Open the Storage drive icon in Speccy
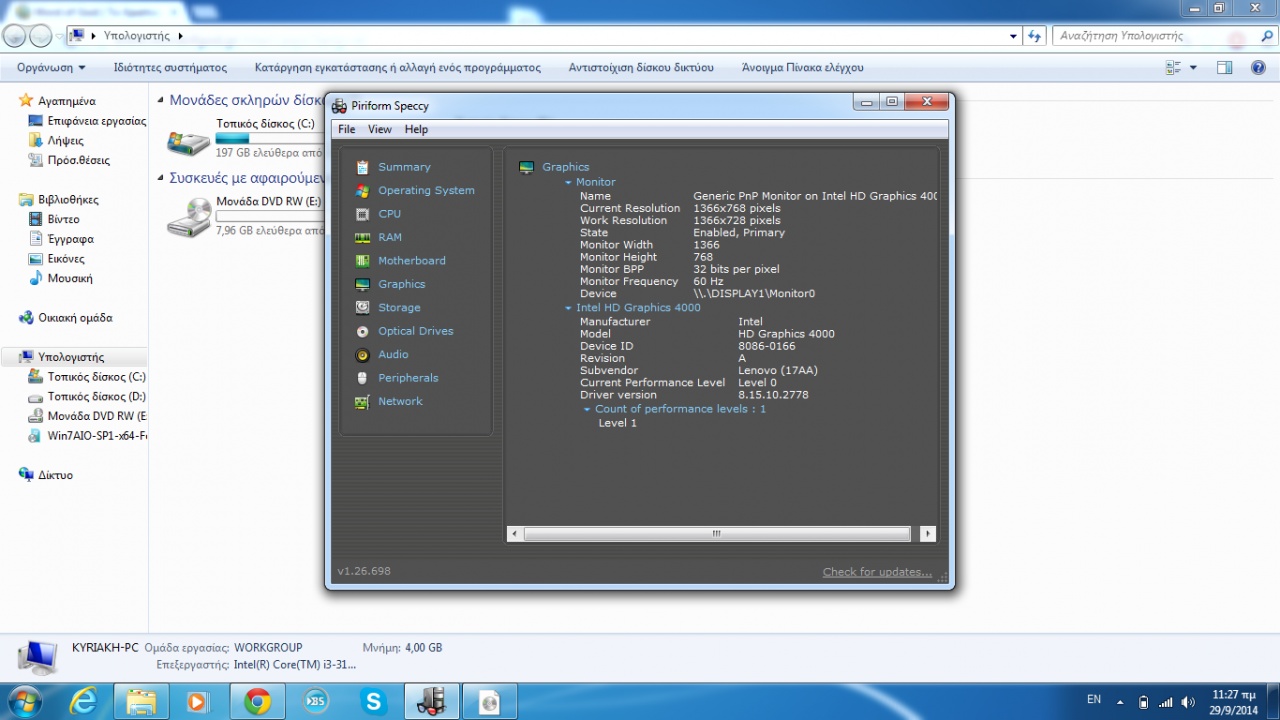Screen dimensions: 1280x720 tap(362, 308)
